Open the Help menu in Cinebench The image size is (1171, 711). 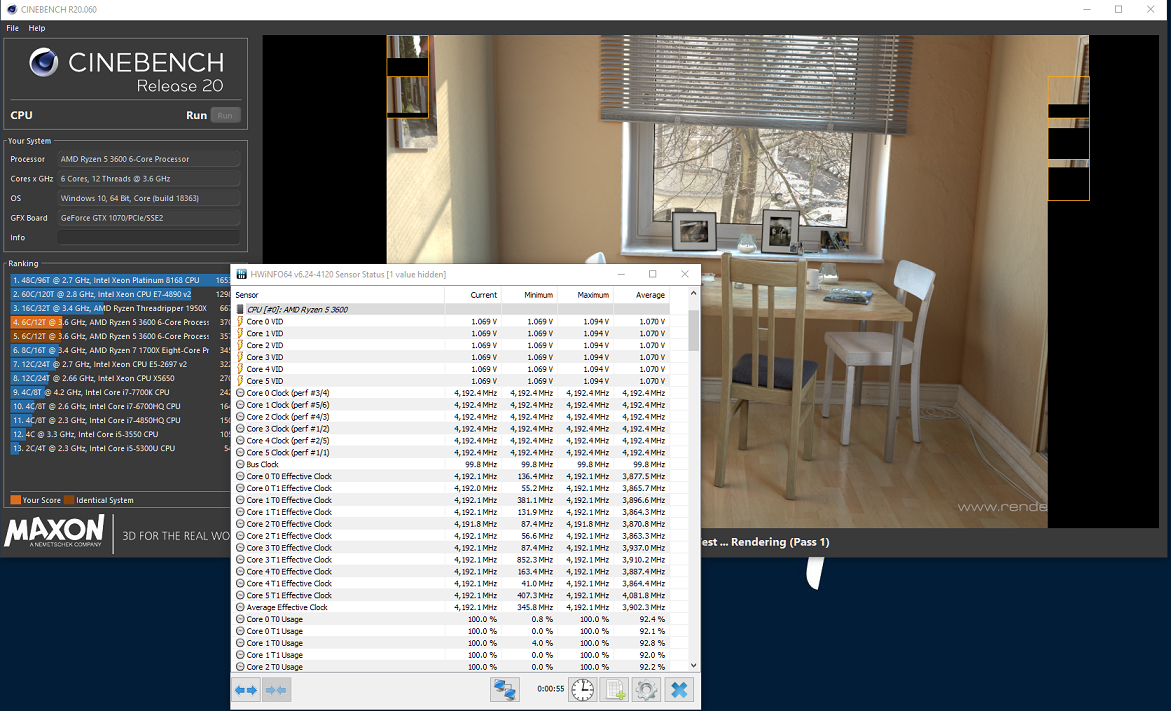point(37,28)
